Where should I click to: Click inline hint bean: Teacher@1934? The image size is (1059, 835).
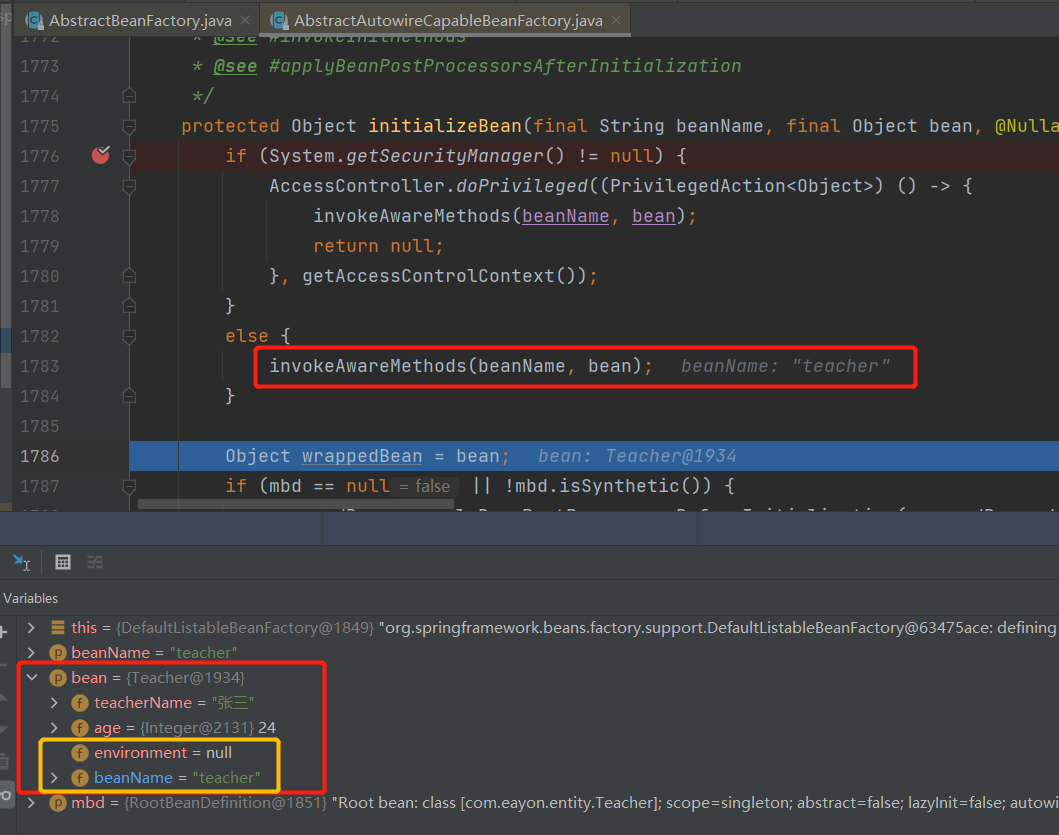click(637, 456)
